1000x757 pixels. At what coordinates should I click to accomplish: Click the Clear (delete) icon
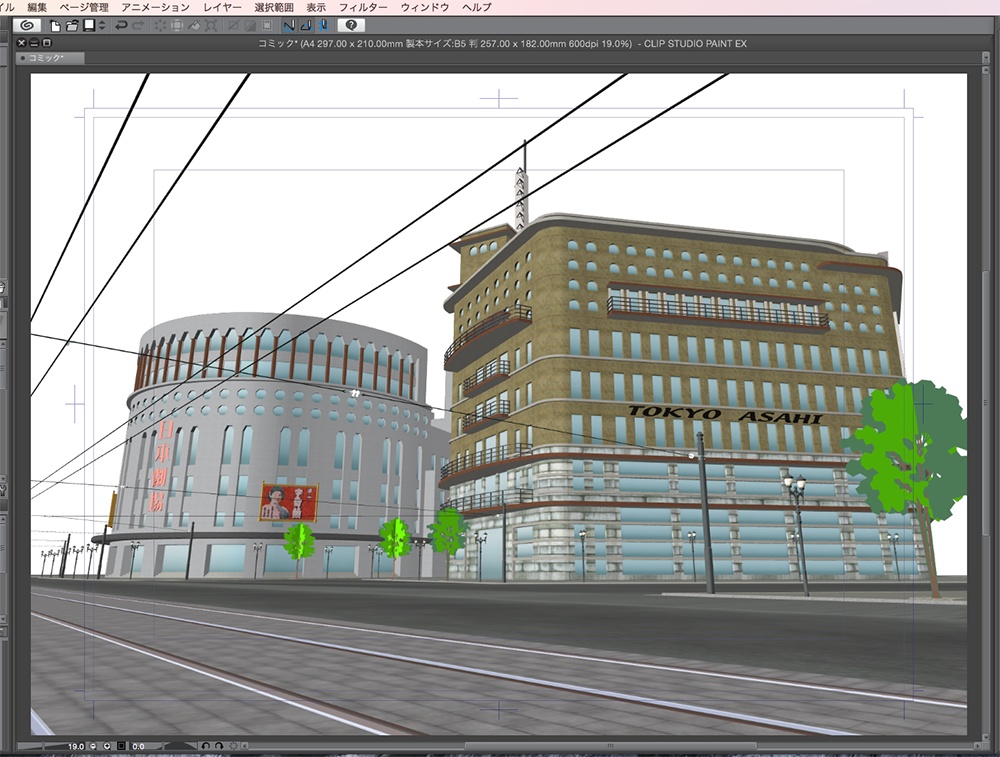click(160, 26)
